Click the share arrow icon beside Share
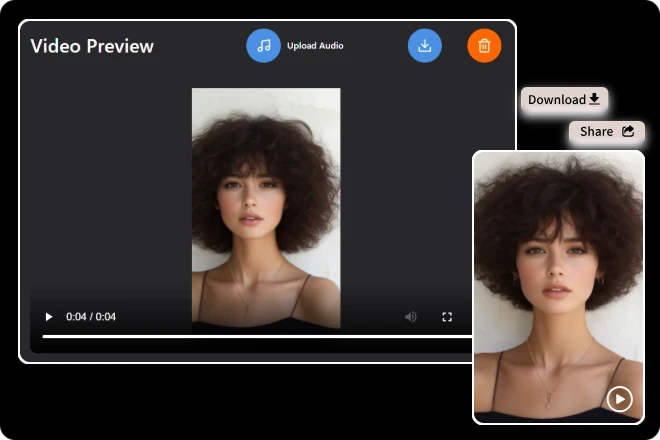This screenshot has height=440, width=660. [x=628, y=131]
